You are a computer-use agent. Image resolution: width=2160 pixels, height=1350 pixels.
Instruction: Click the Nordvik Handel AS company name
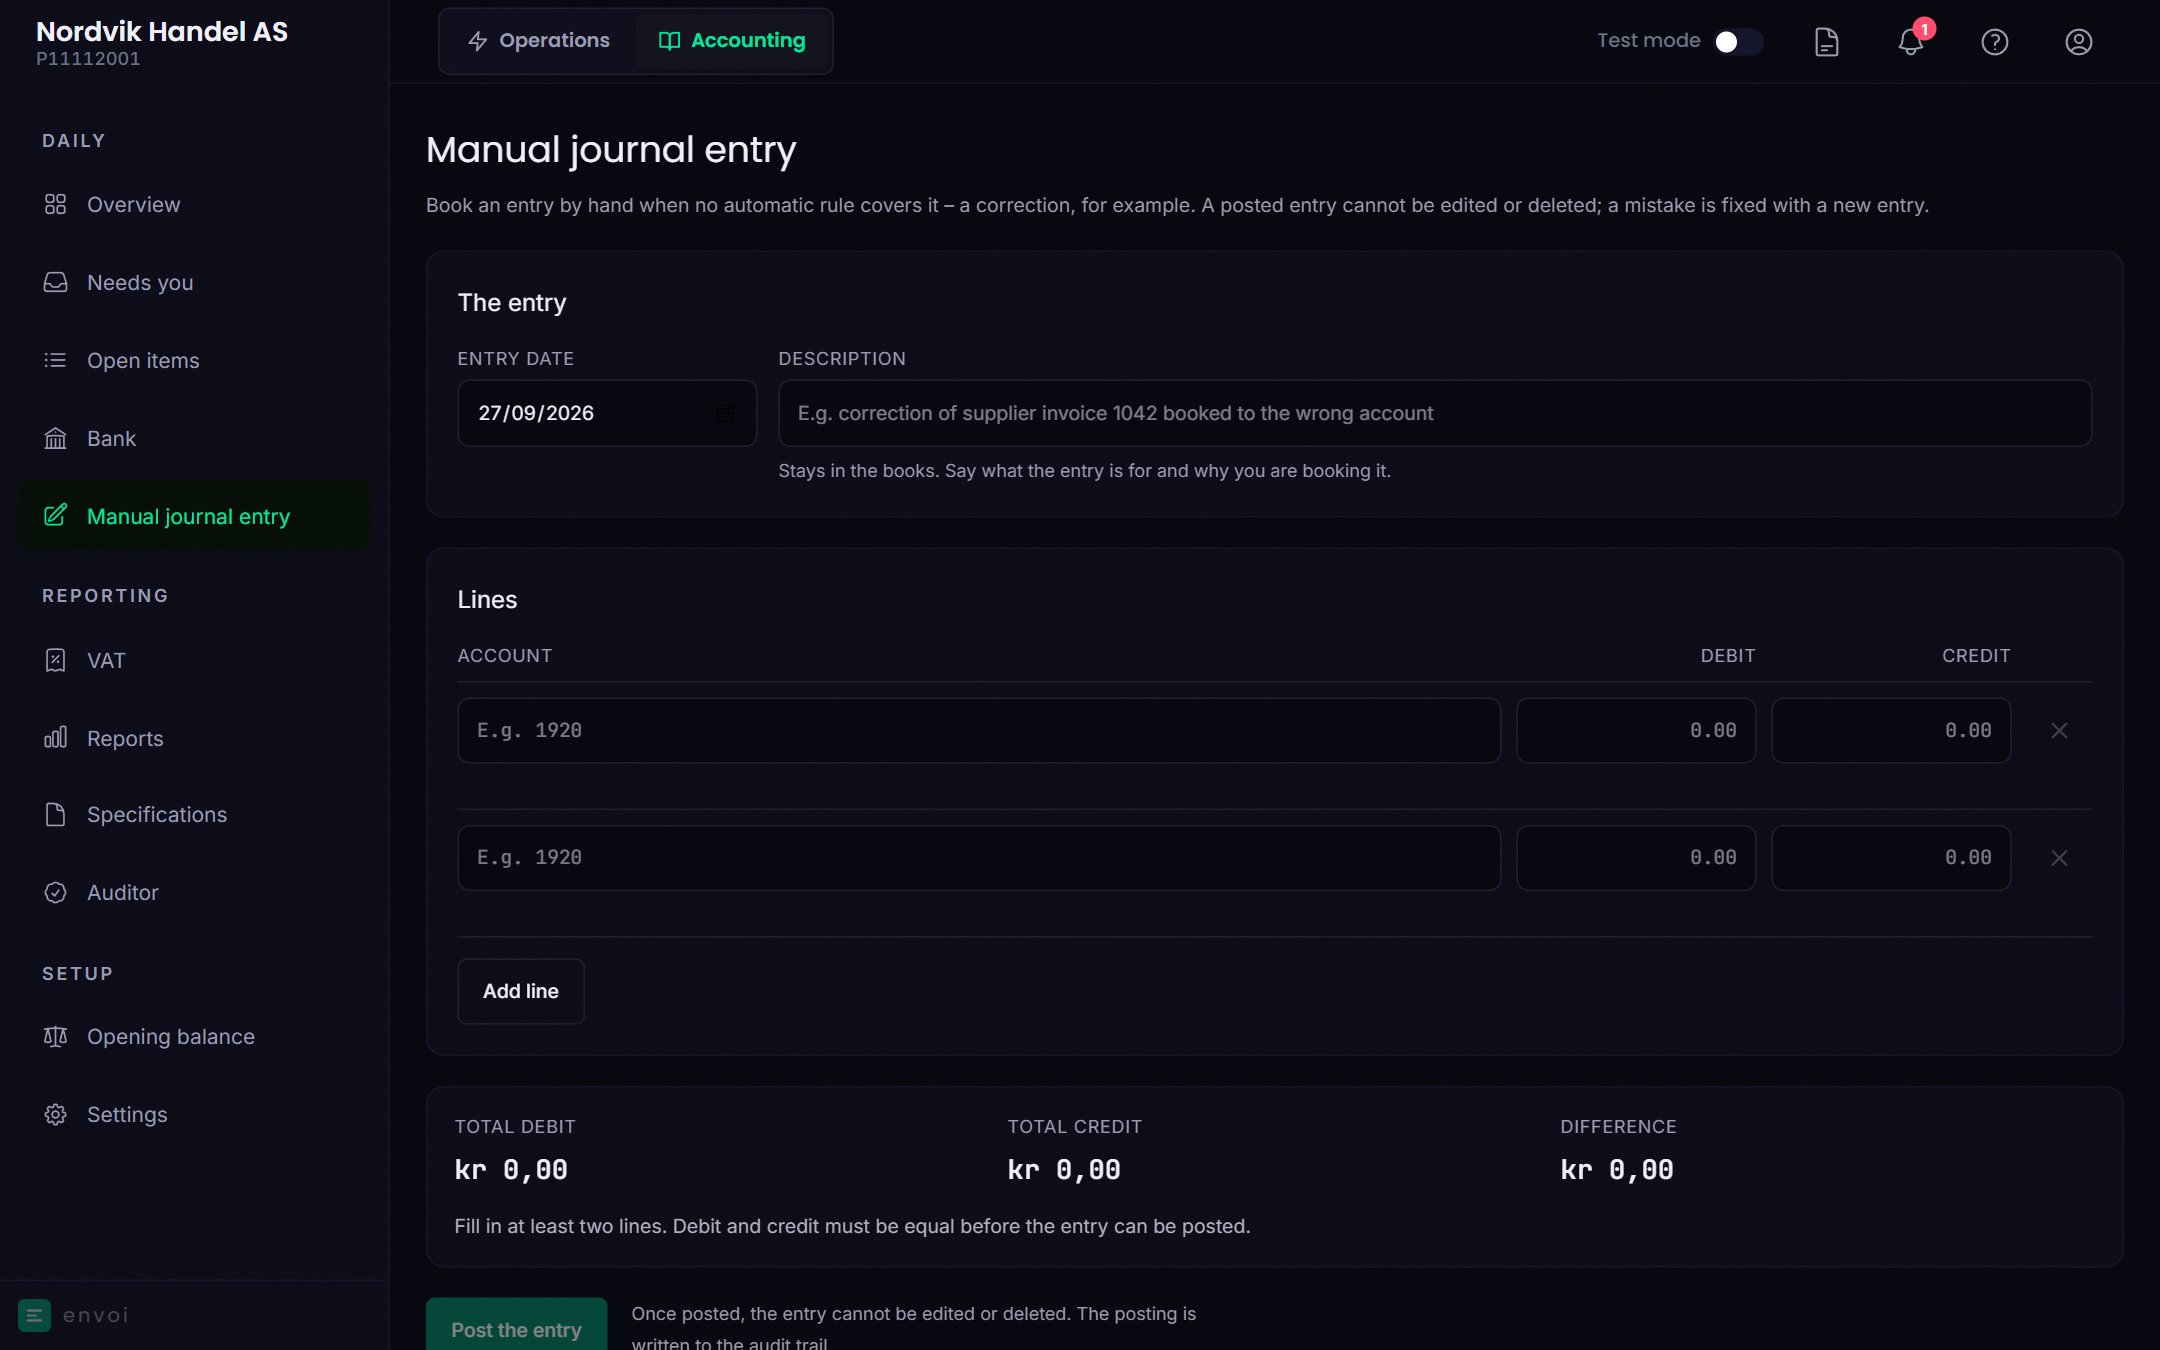pos(162,32)
